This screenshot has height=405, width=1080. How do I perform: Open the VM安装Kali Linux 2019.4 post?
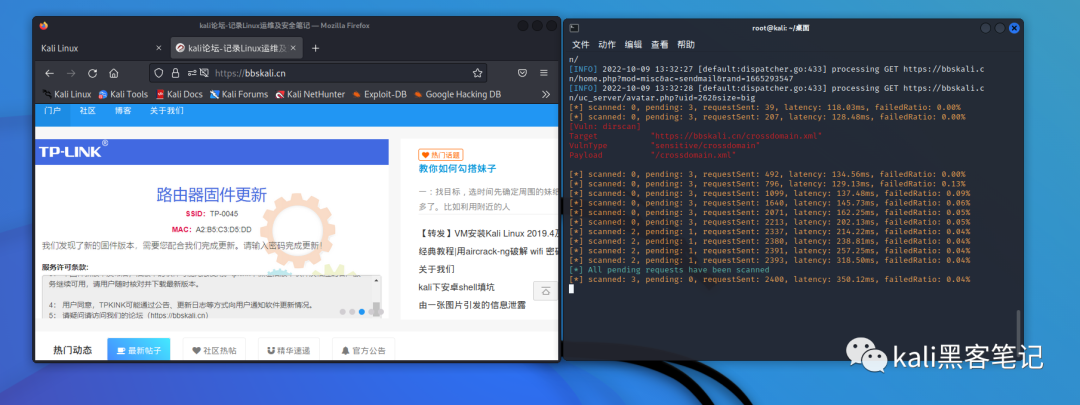pyautogui.click(x=488, y=233)
